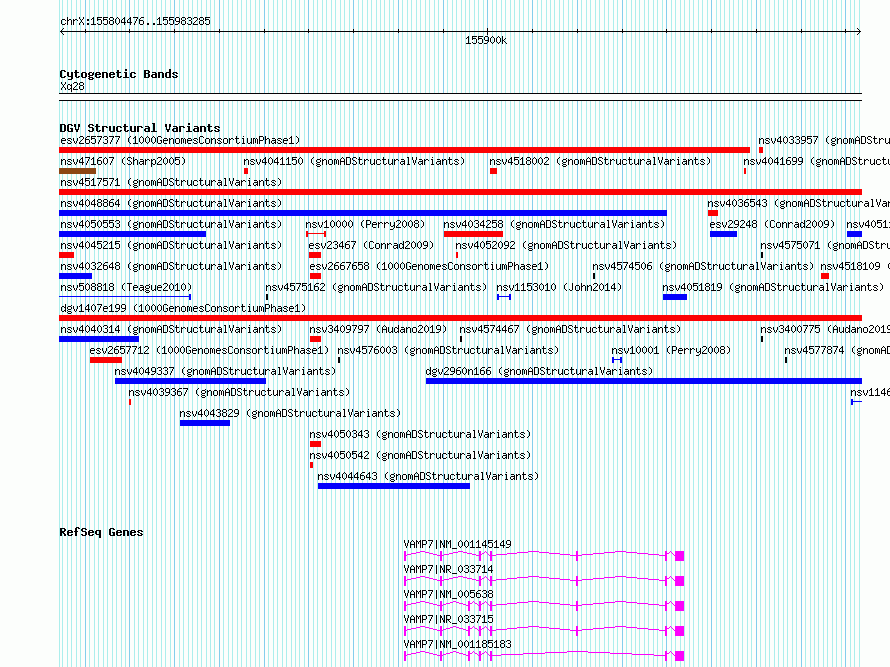Select the nsv4048864 variant label

tap(171, 203)
